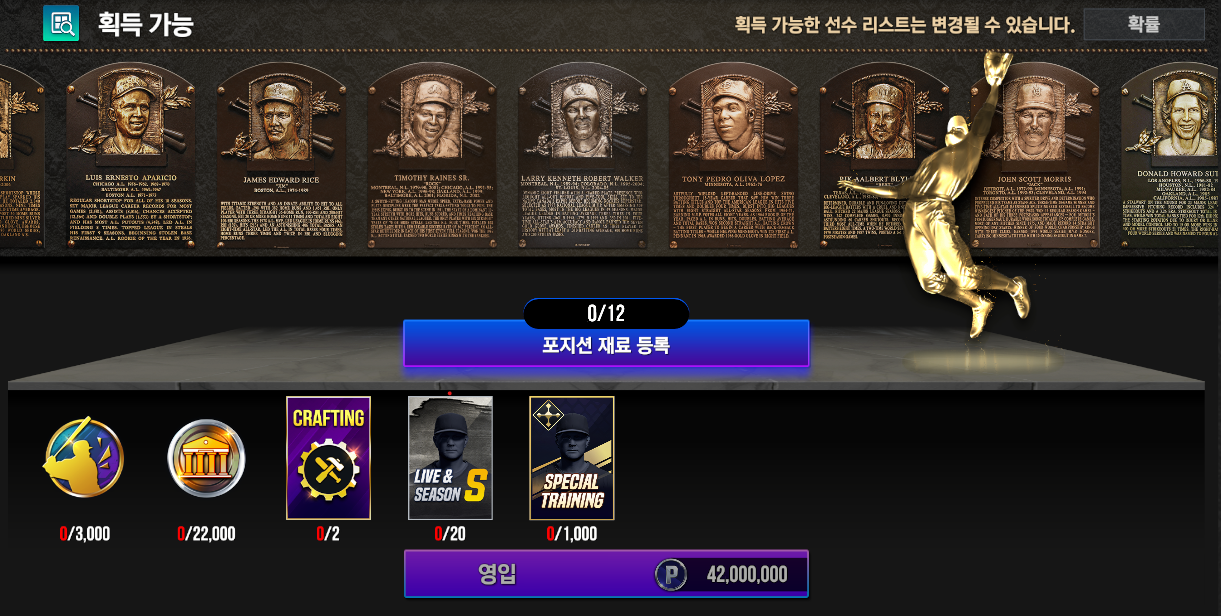The width and height of the screenshot is (1221, 616).
Task: Open the Tony Pedro Oliva Lopez plaque
Action: coord(733,155)
